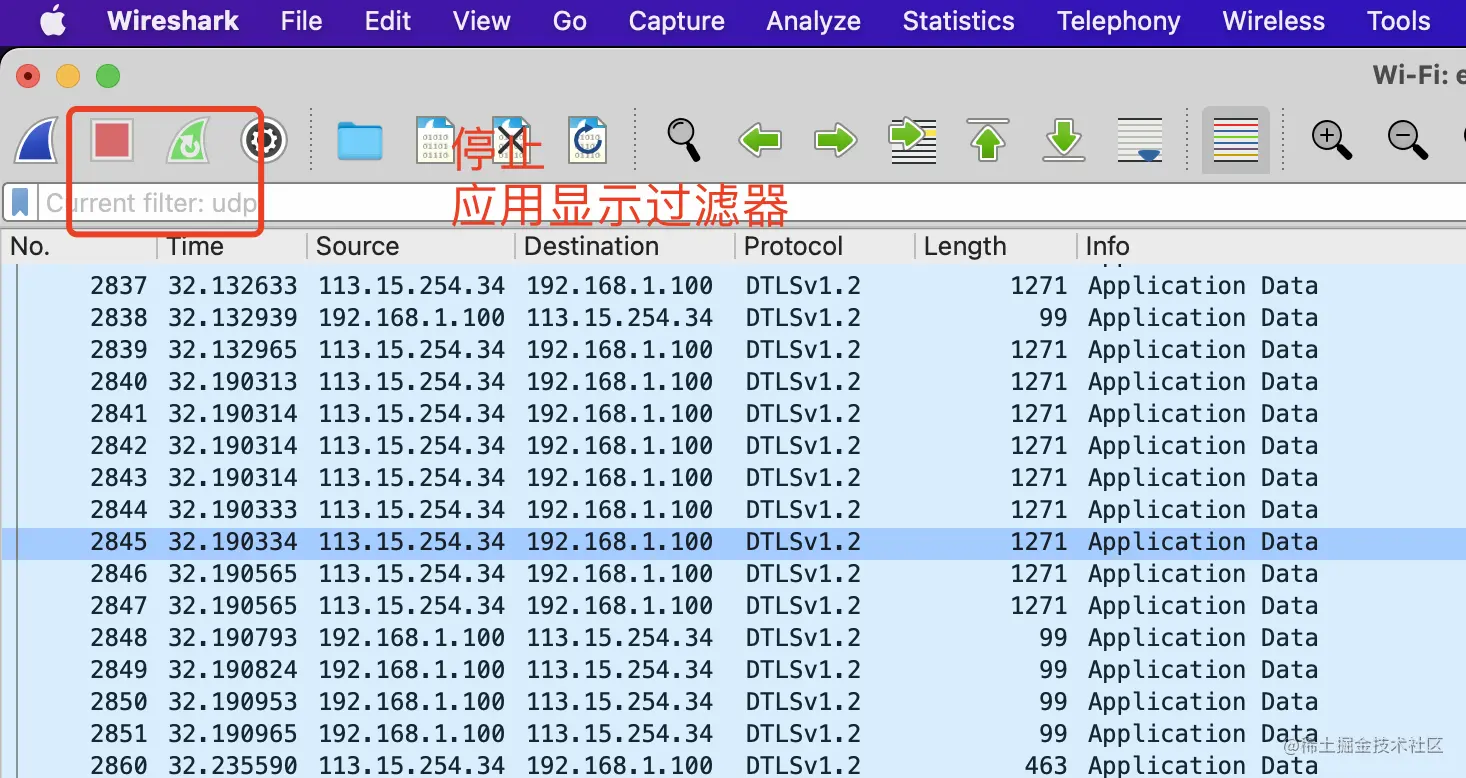The width and height of the screenshot is (1466, 778).
Task: Sort by the Info column header
Action: [x=1271, y=246]
